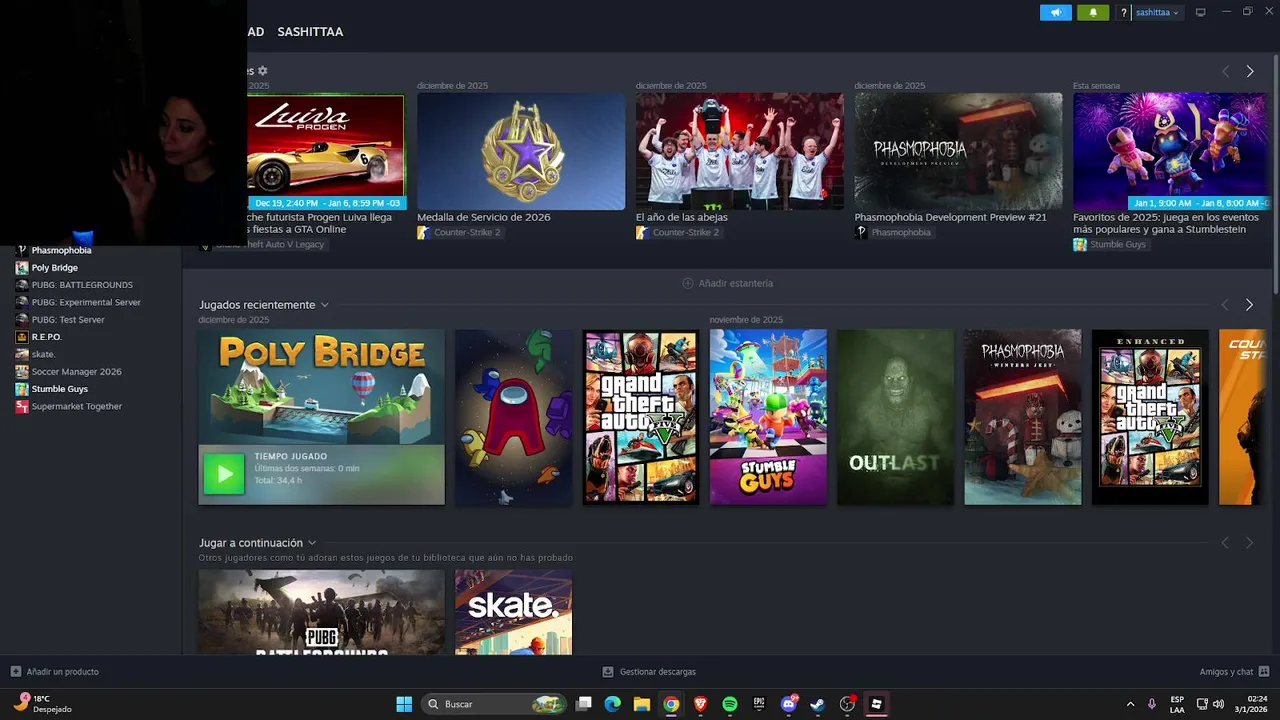
Task: Select PUBG: BATTLEGROUNDS in the library list
Action: 82,285
